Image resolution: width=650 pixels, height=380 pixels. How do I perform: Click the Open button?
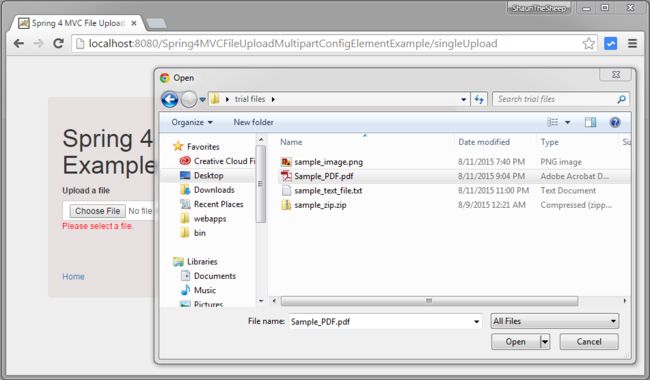516,342
